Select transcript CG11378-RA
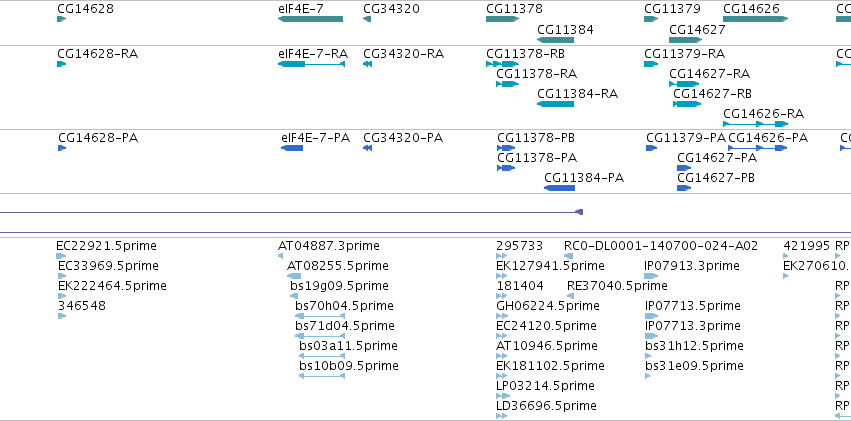The height and width of the screenshot is (421, 851). pos(537,74)
